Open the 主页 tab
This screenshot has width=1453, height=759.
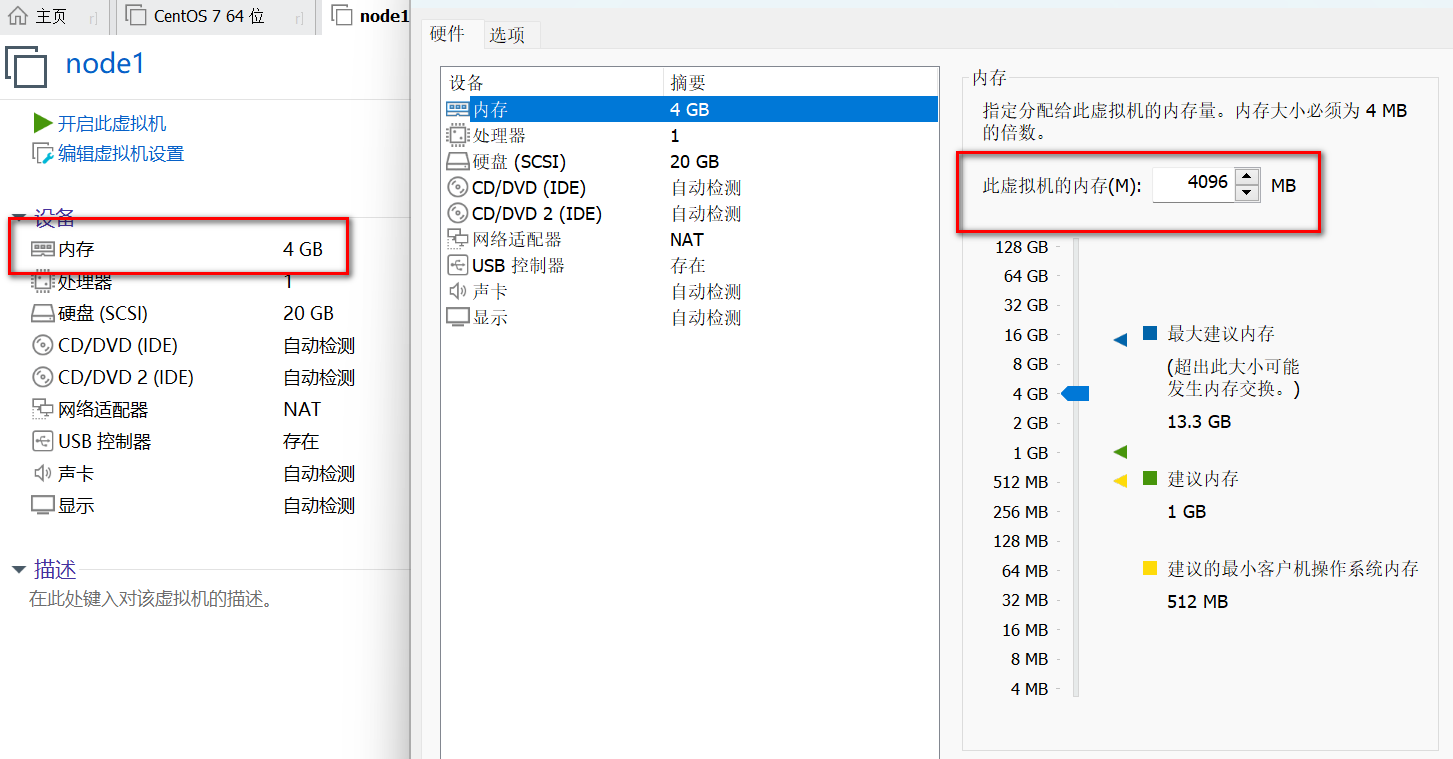point(52,16)
